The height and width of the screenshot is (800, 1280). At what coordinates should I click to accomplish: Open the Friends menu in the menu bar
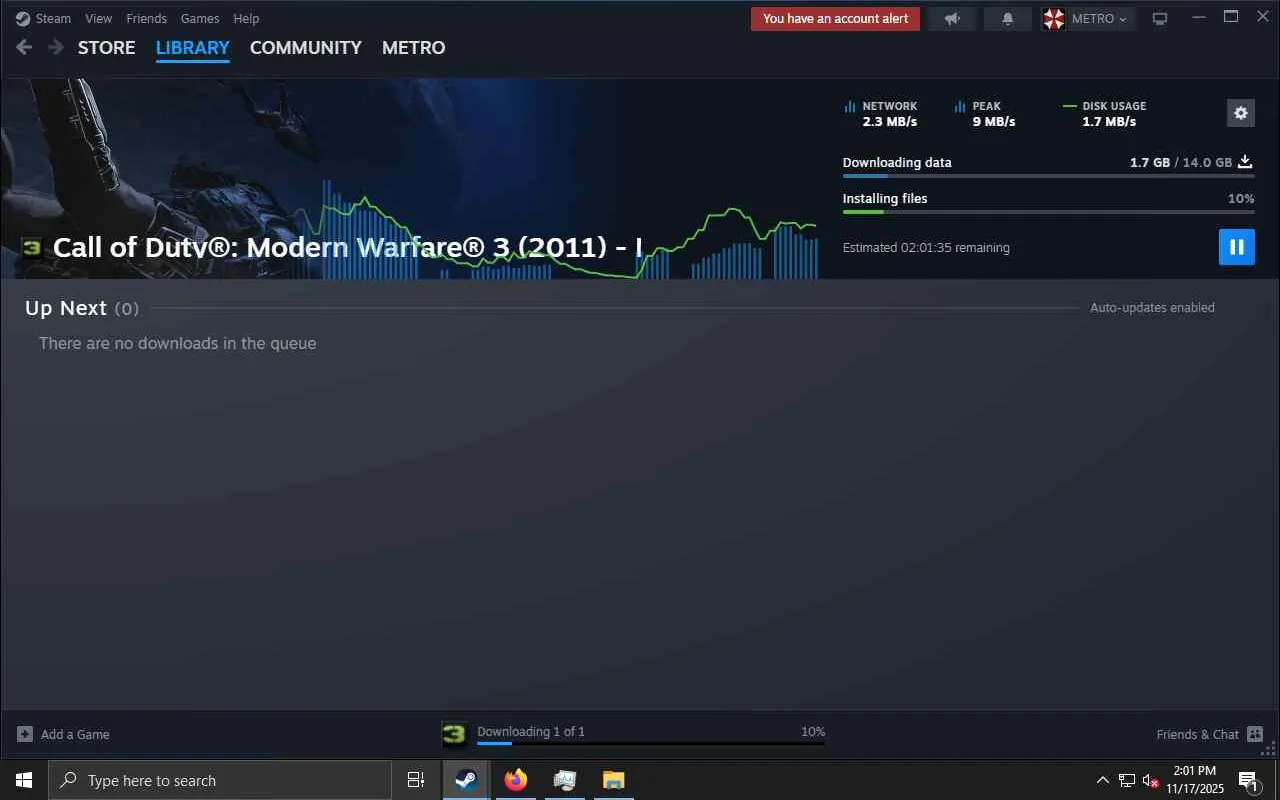tap(146, 18)
